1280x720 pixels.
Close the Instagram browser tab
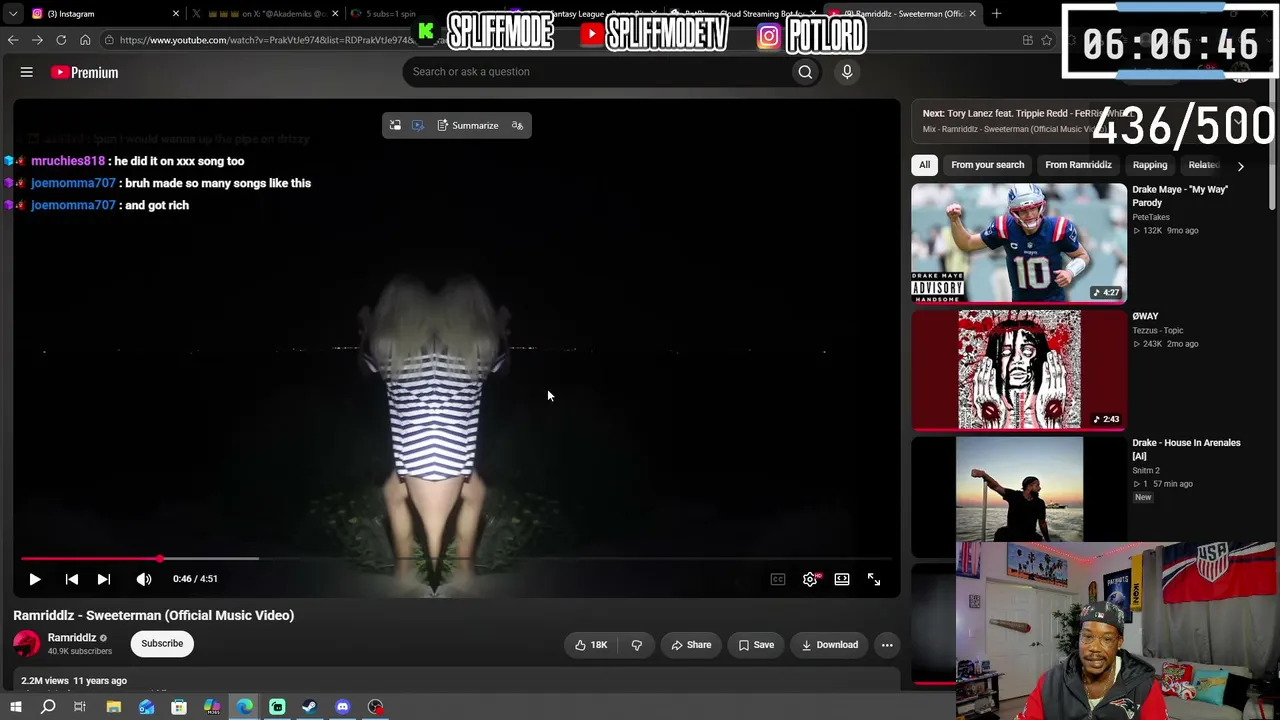[x=176, y=14]
